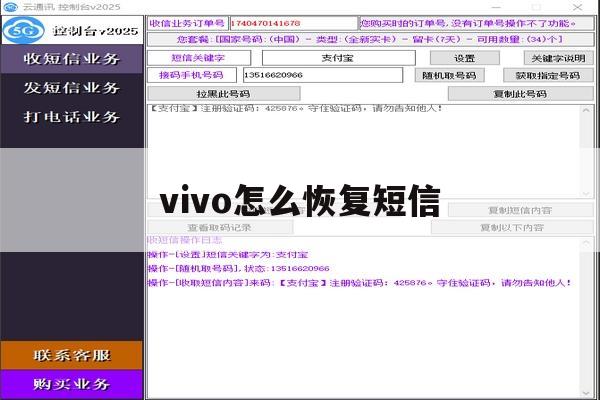
Task: Click the 设置 button
Action: pos(465,58)
